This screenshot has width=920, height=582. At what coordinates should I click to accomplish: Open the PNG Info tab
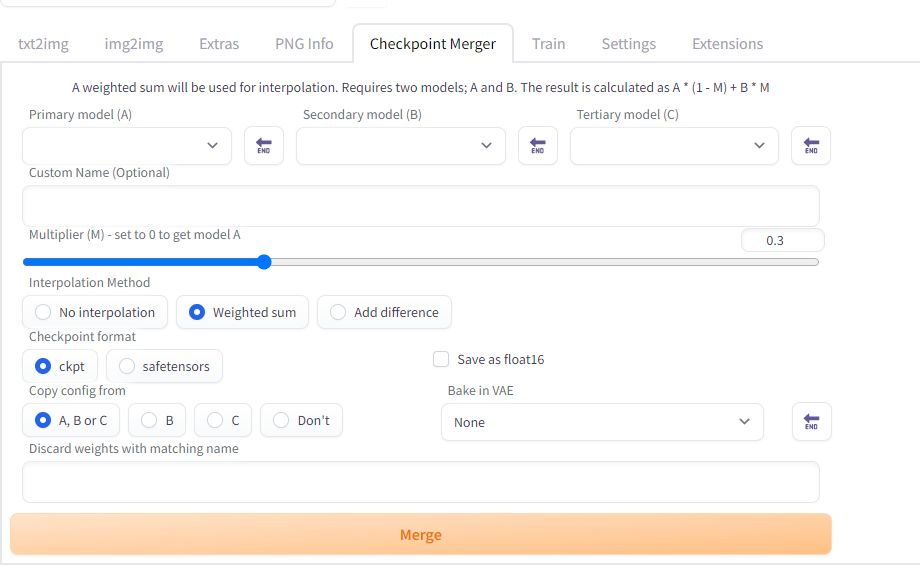tap(304, 44)
